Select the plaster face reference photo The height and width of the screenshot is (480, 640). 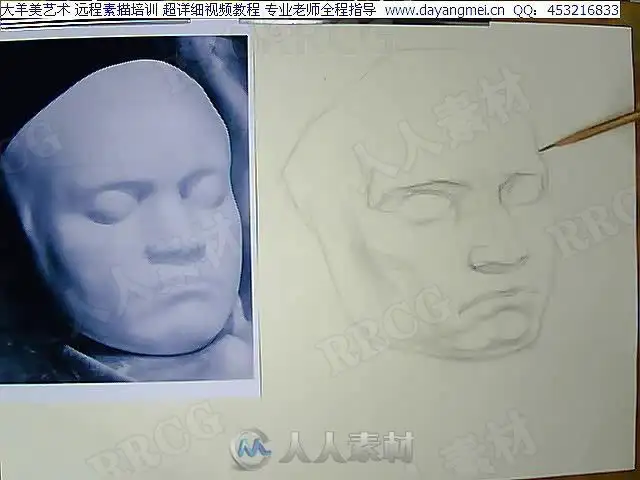click(126, 209)
